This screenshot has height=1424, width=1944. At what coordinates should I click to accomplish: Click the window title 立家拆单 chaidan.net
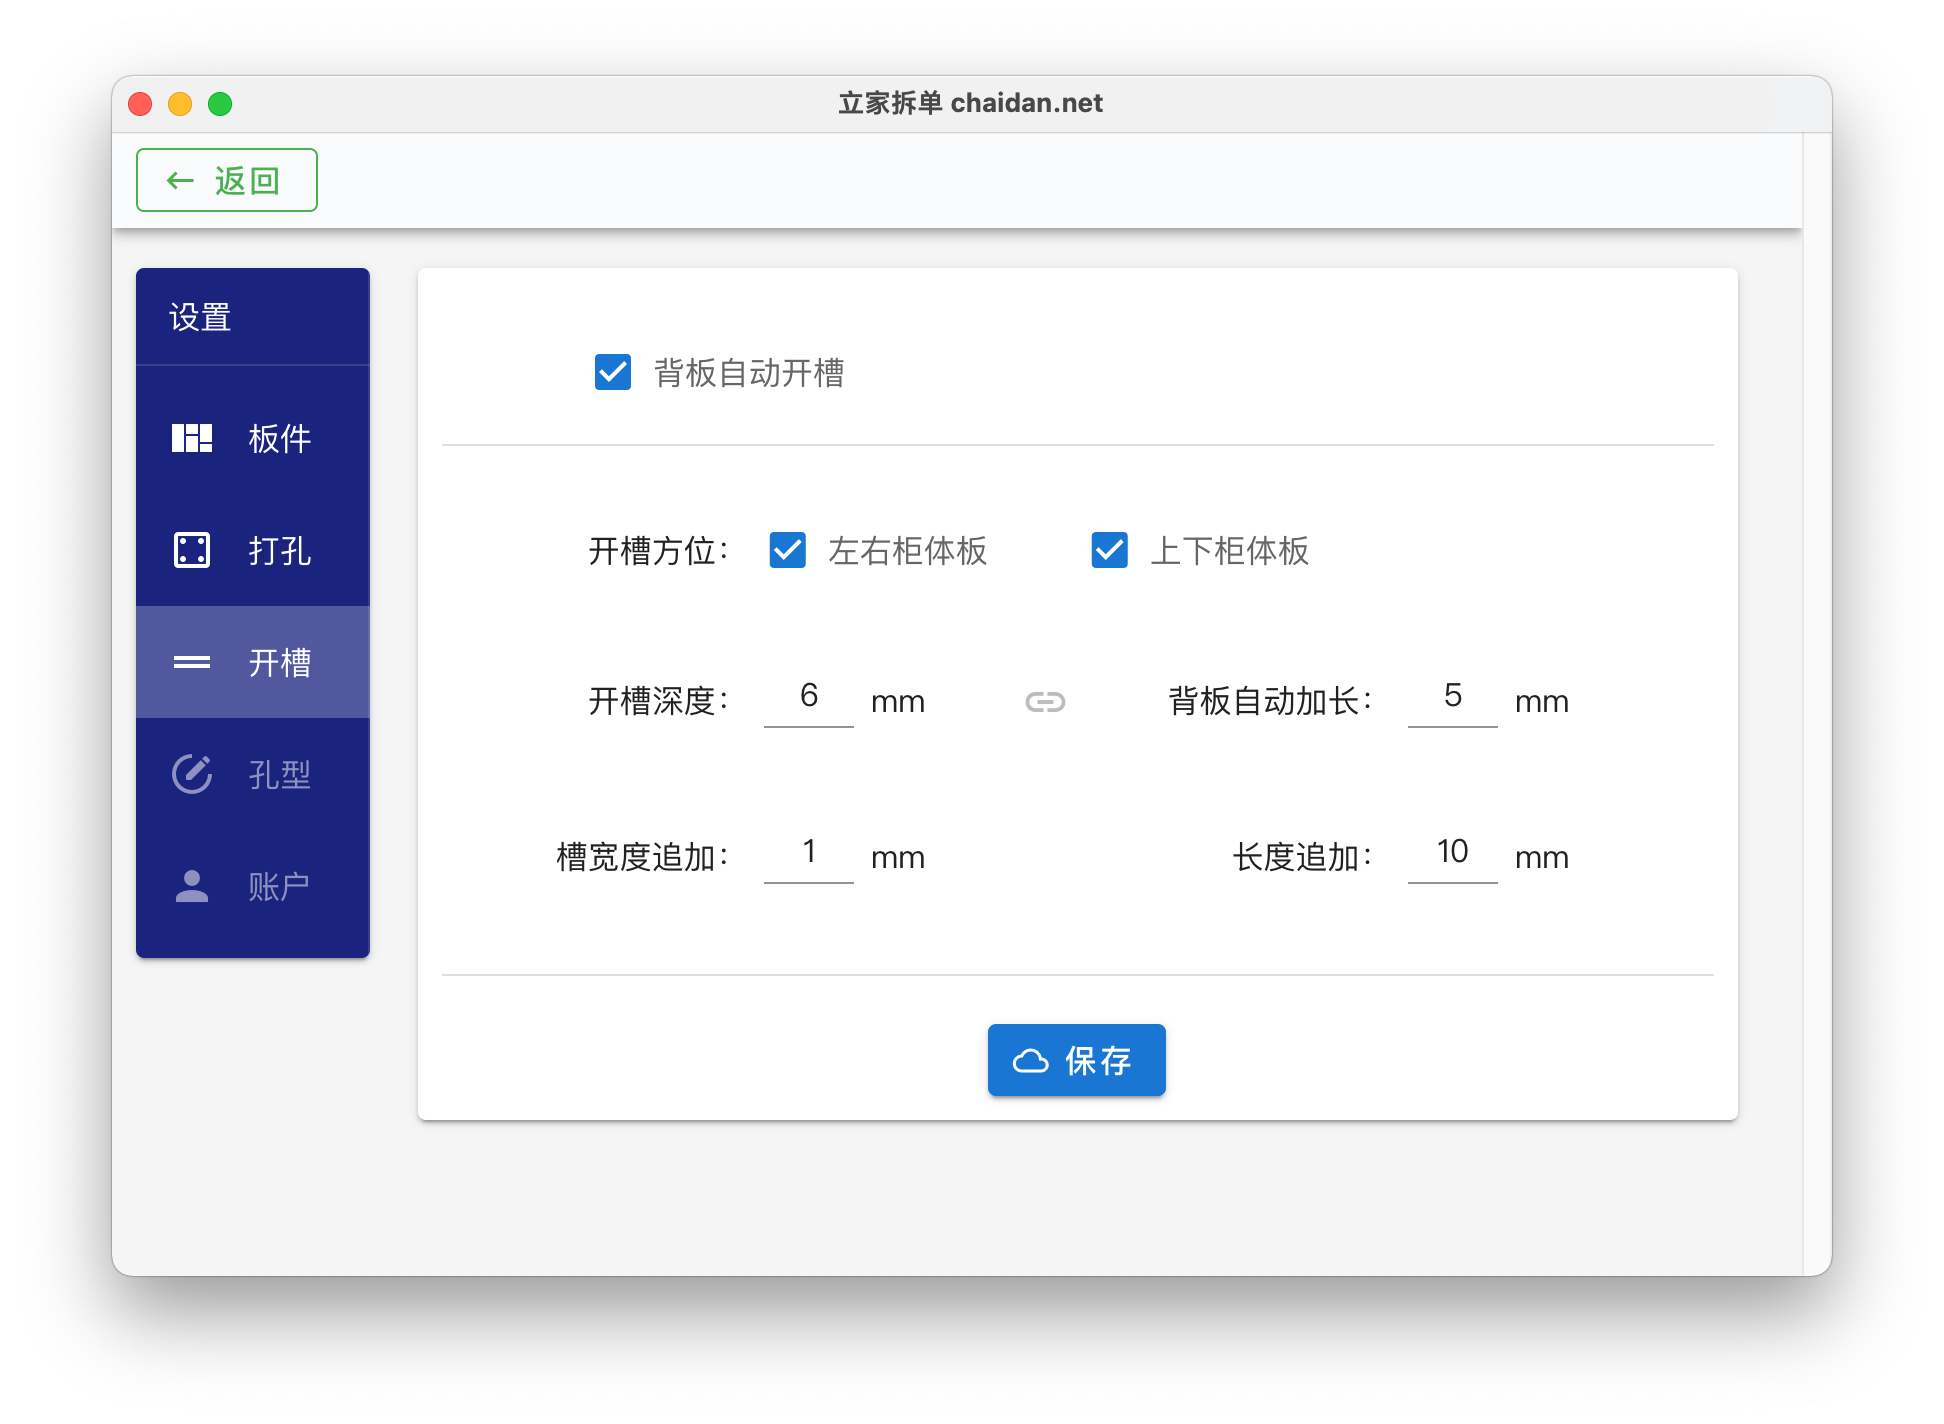pos(971,103)
